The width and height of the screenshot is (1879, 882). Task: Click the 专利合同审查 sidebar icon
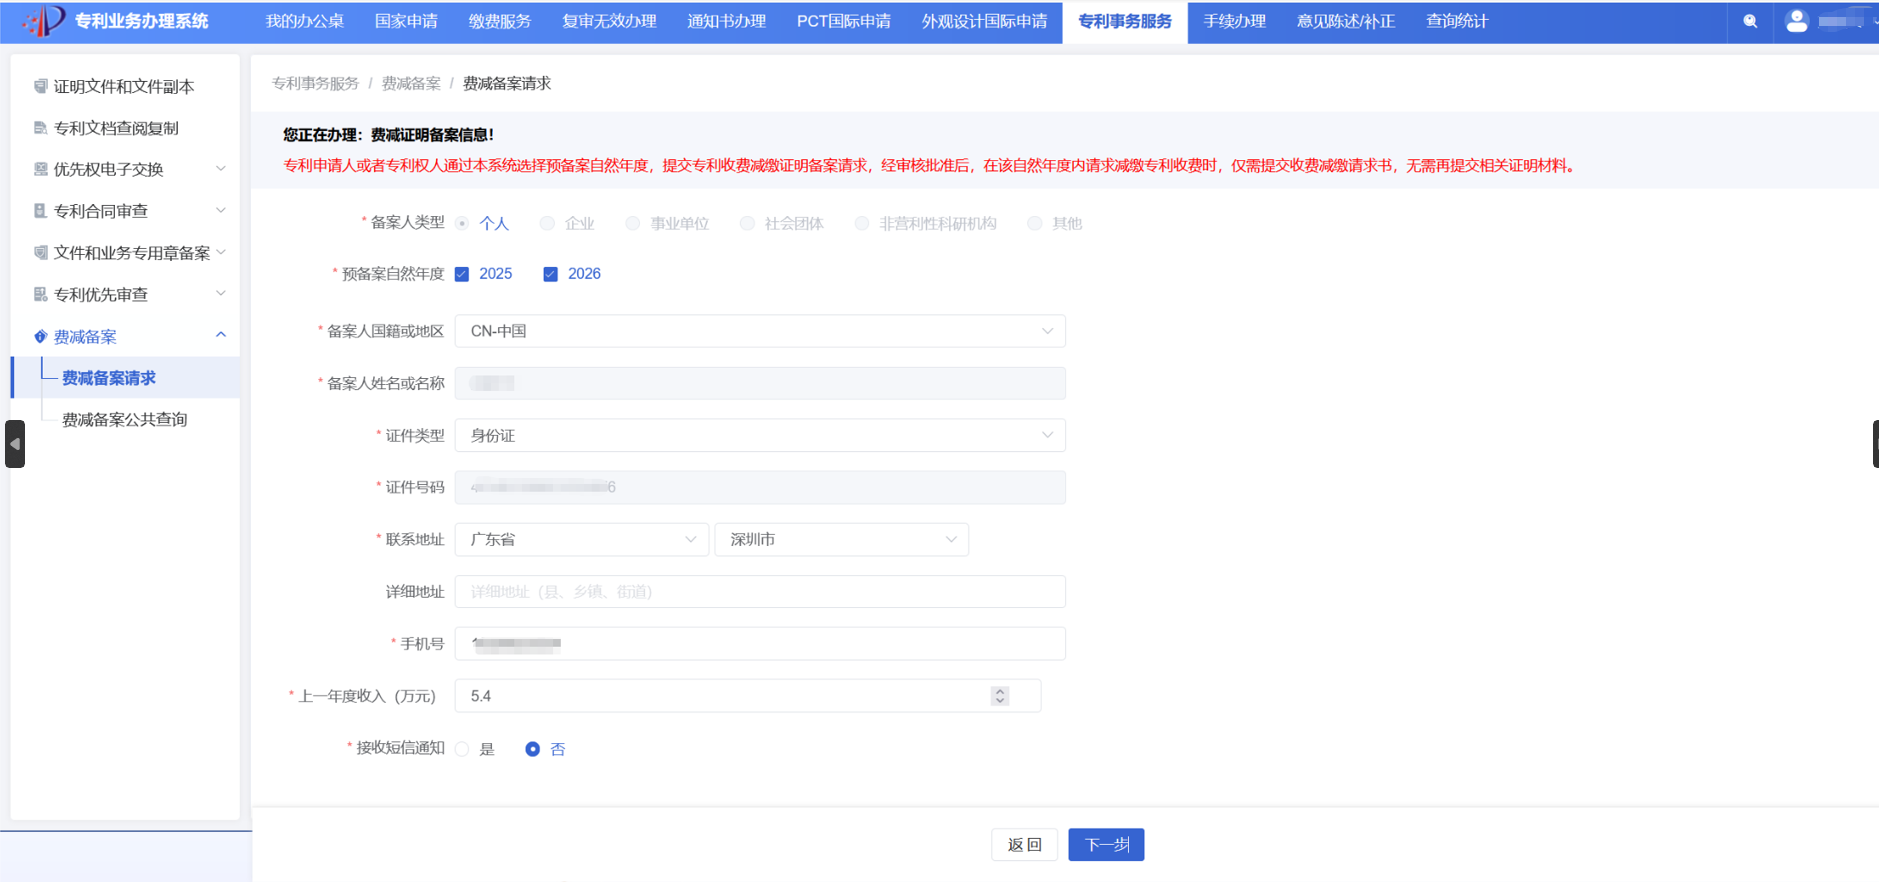[x=40, y=211]
